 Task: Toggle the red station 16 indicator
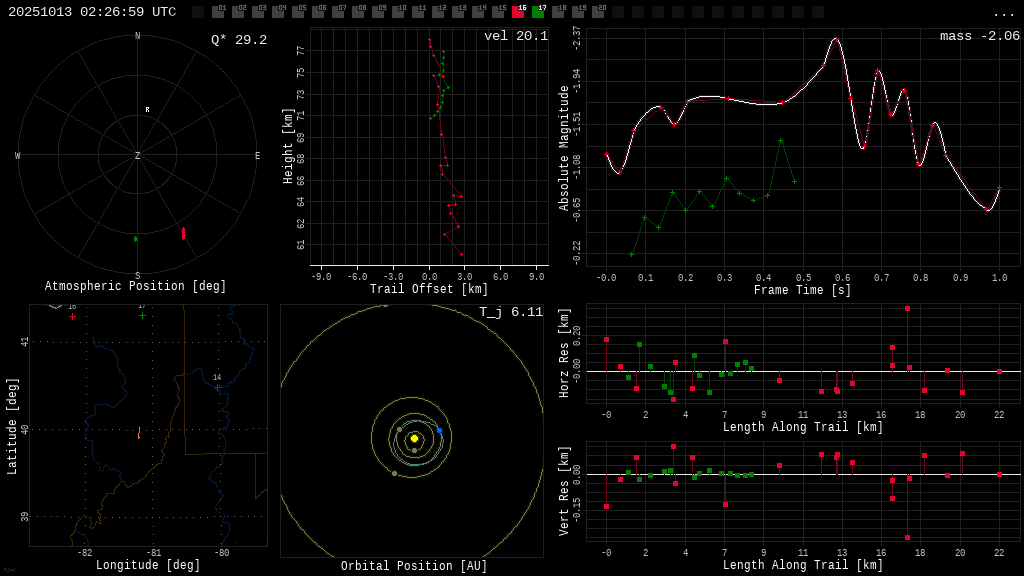(518, 12)
